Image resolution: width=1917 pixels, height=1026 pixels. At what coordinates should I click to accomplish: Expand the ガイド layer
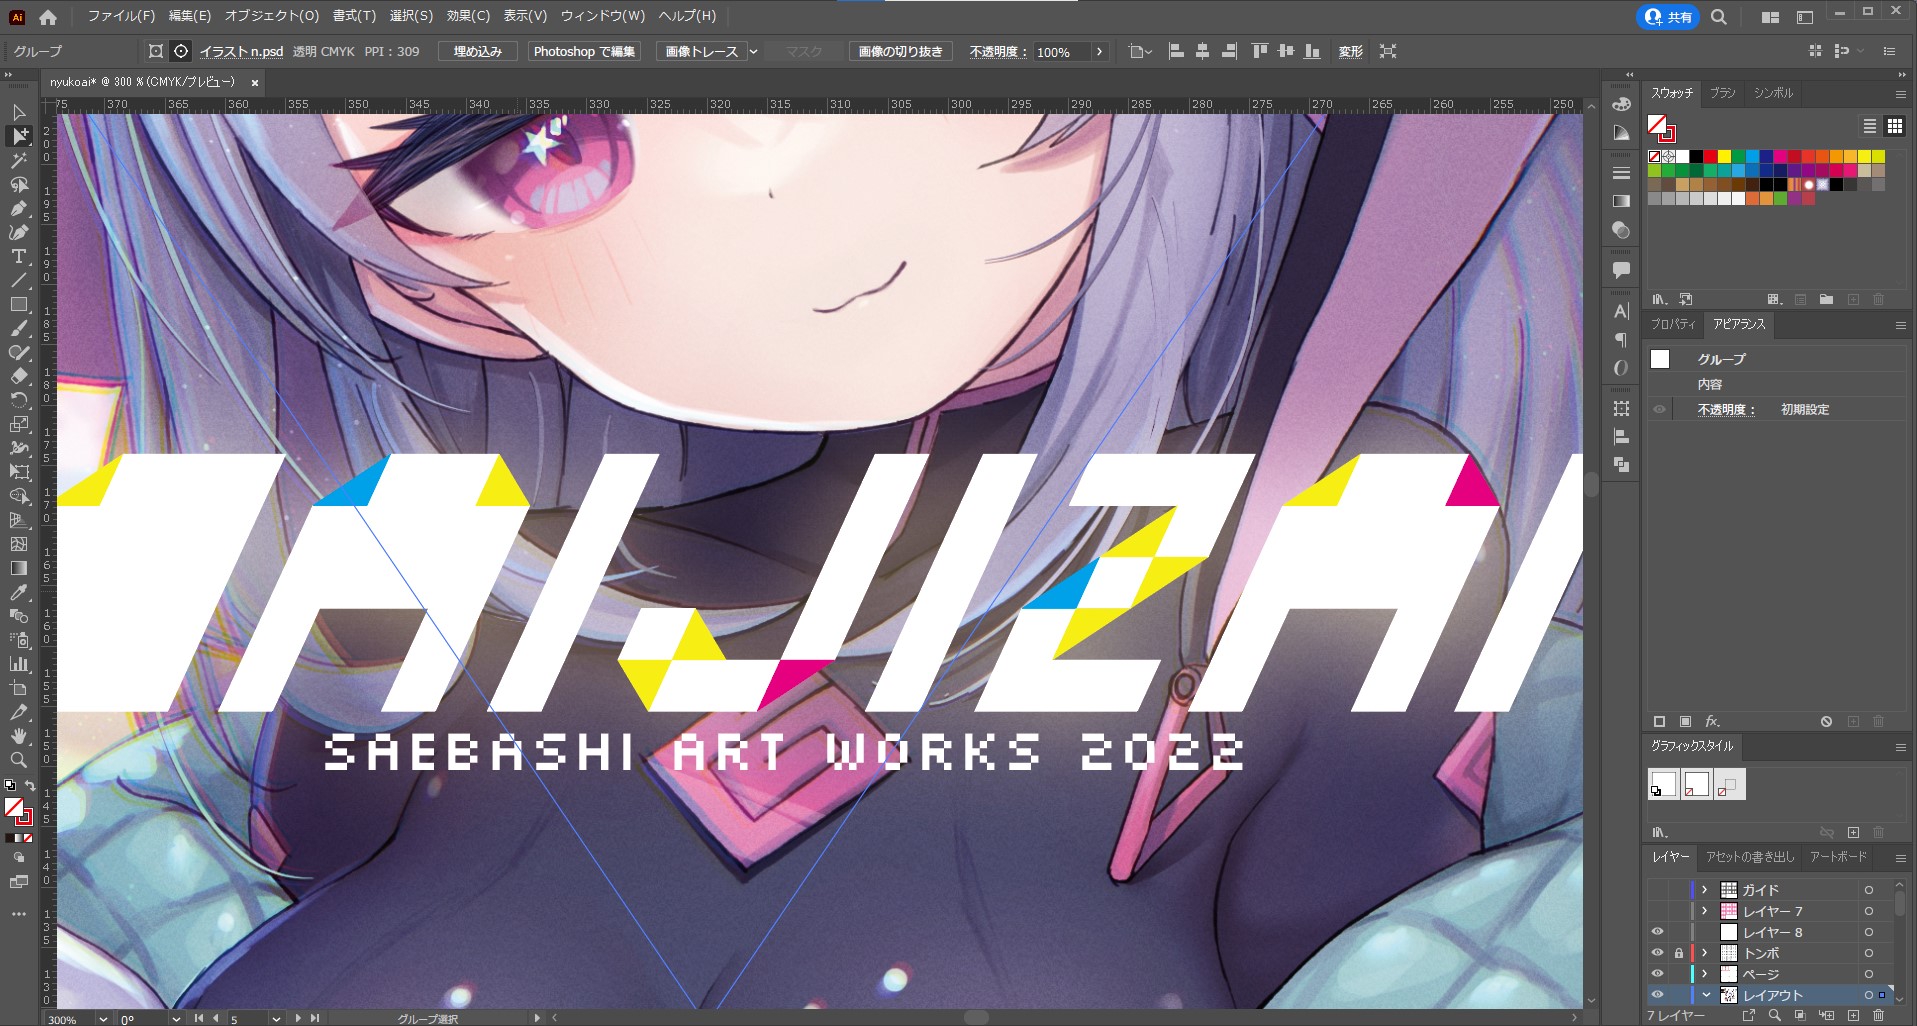(x=1705, y=890)
